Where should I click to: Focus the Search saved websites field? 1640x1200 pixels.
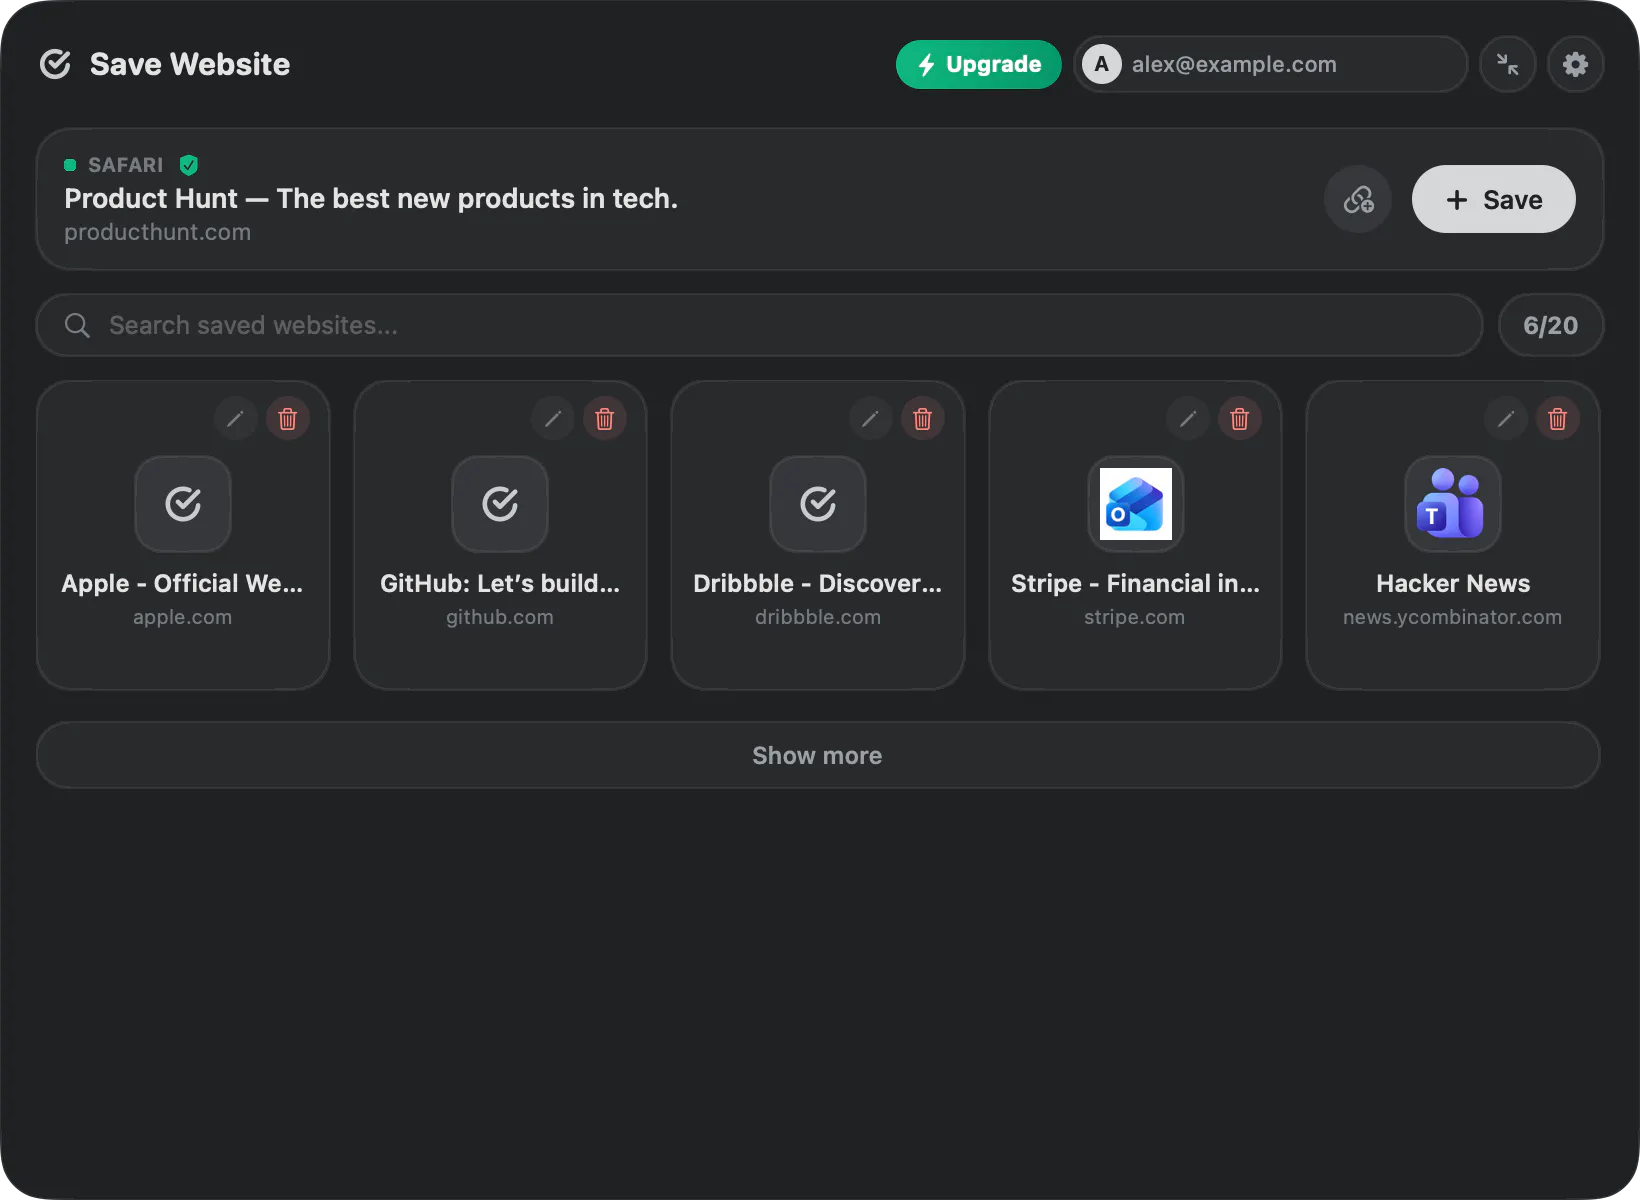(759, 325)
